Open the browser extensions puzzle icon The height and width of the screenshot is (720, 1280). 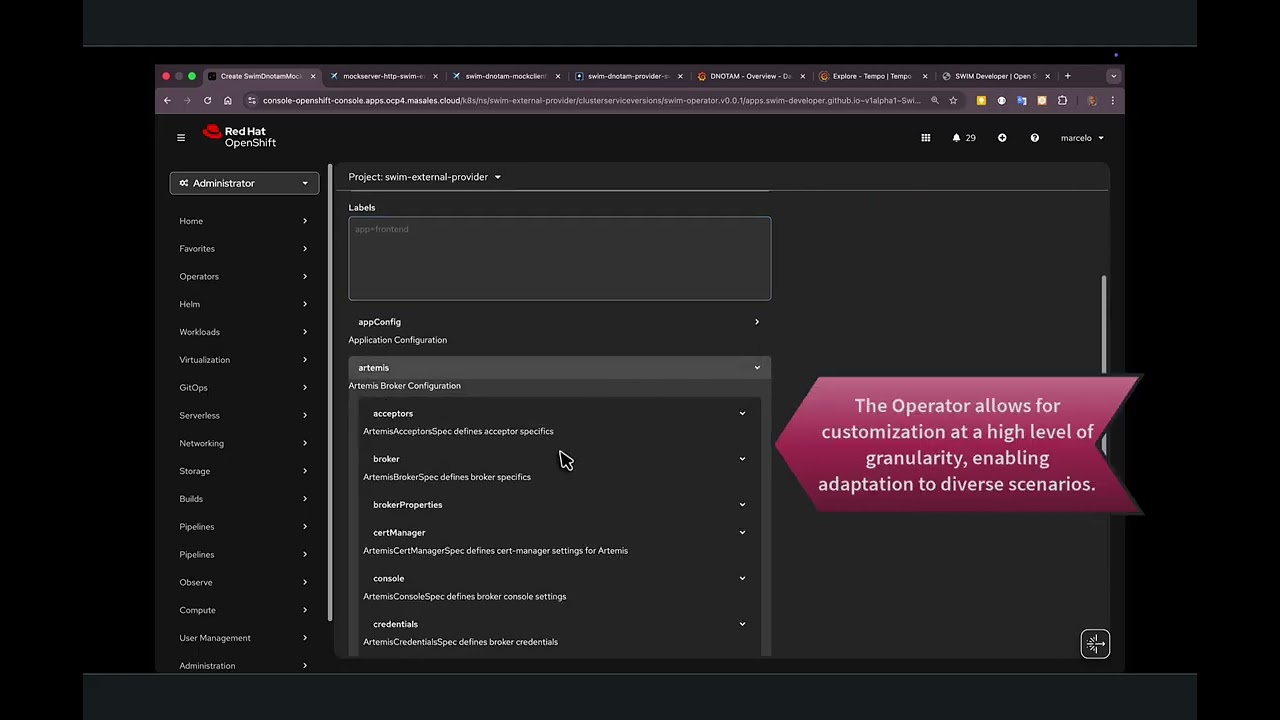pos(1062,100)
